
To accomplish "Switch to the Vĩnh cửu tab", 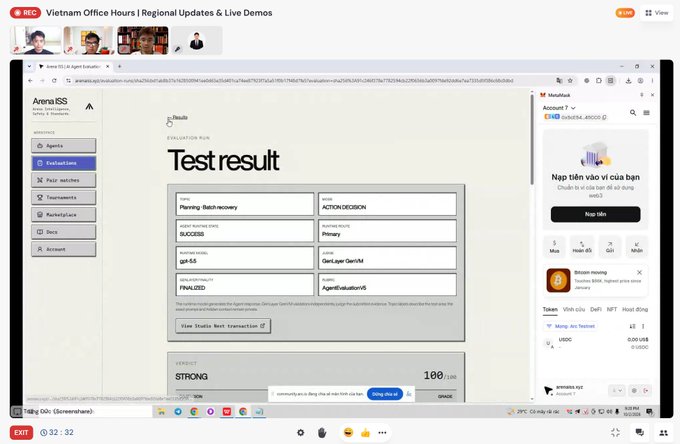I will [574, 309].
